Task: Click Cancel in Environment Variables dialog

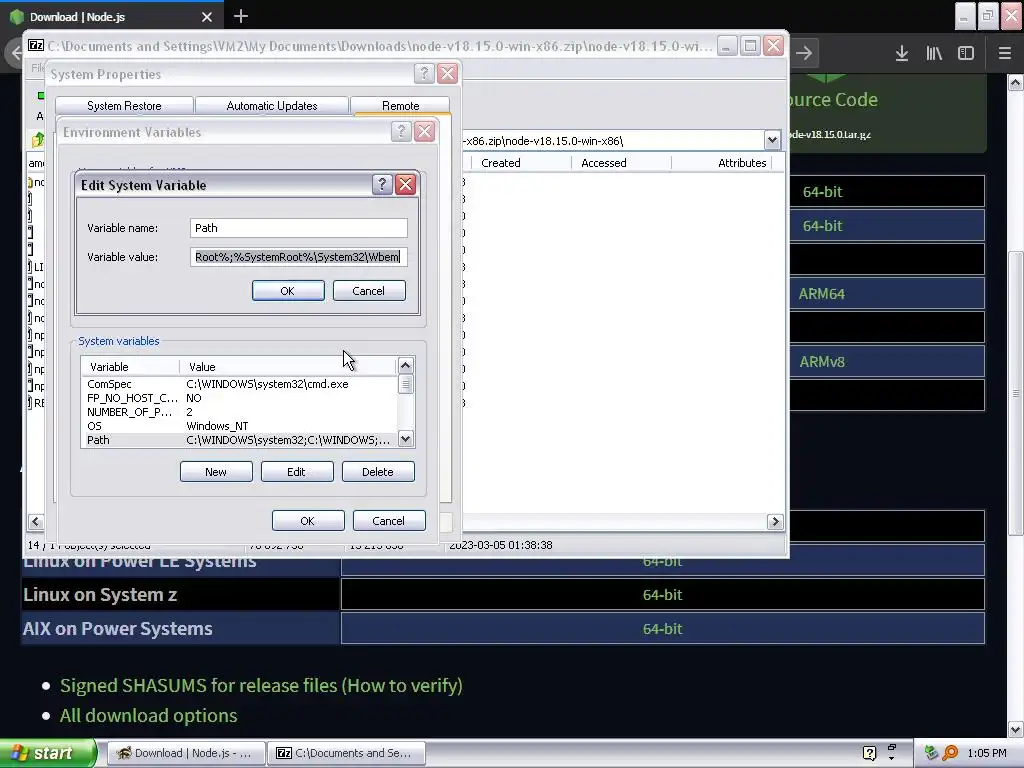Action: [x=389, y=520]
